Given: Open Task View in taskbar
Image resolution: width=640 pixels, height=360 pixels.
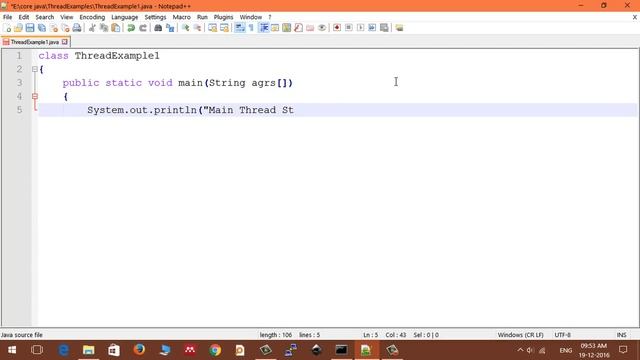Looking at the screenshot, I should point(37,350).
